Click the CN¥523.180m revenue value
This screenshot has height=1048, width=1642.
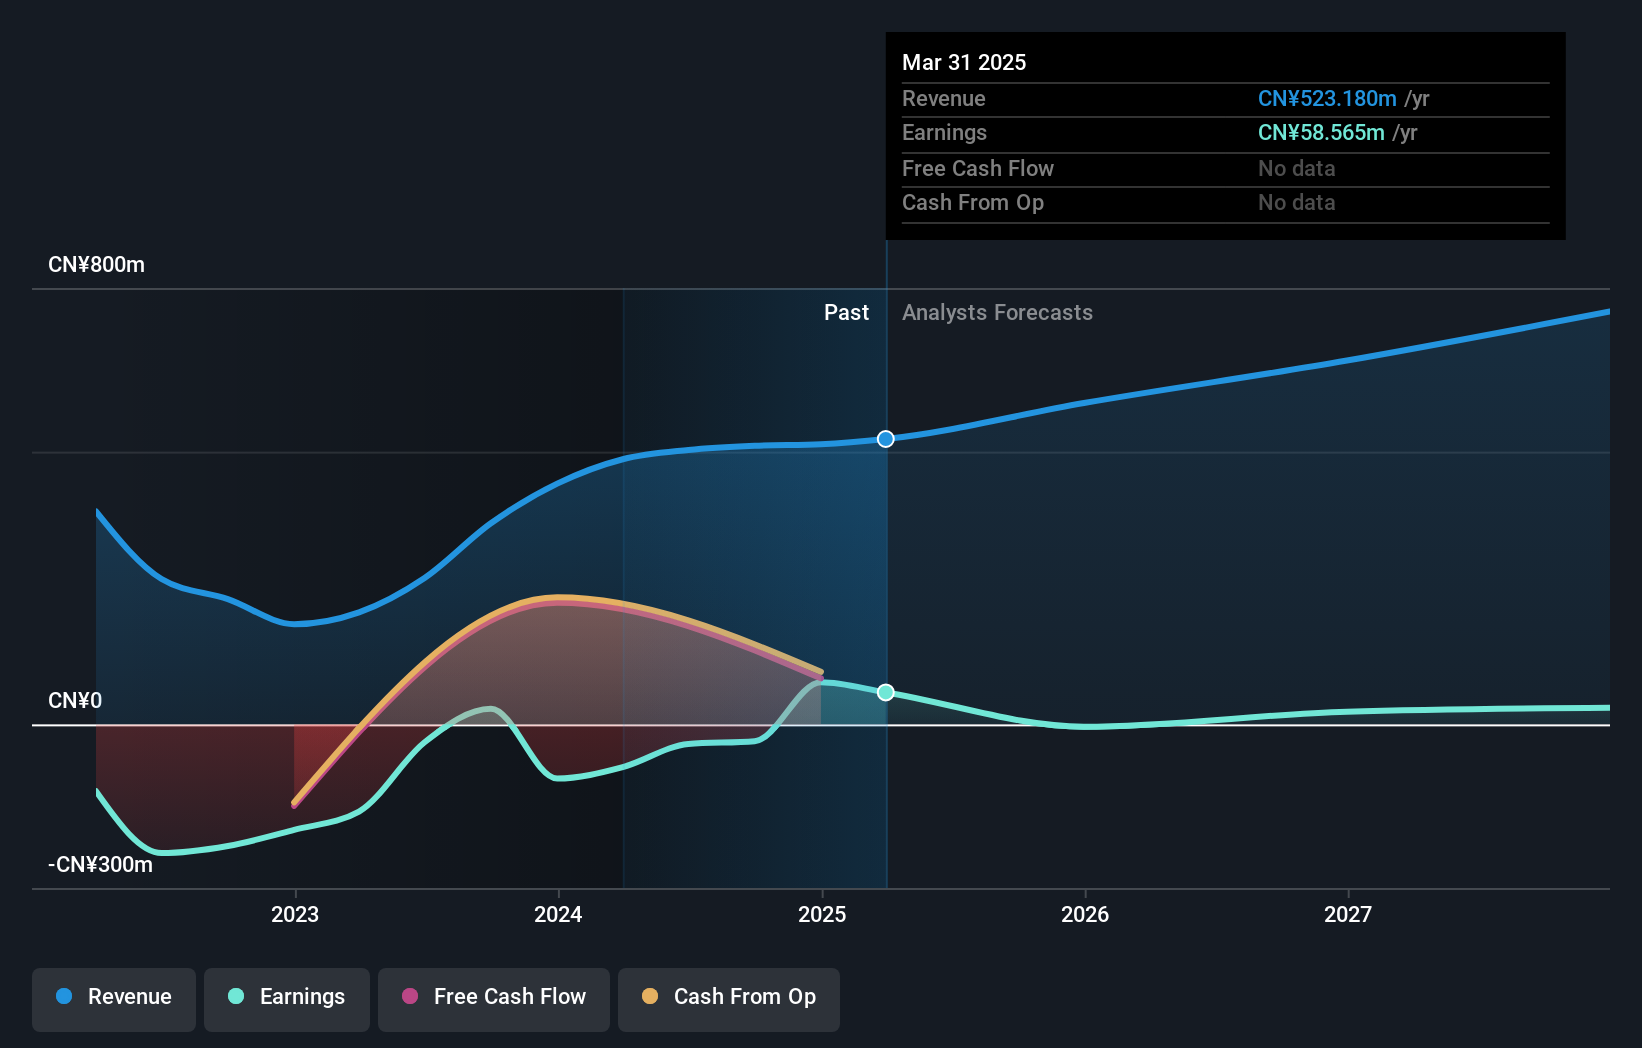point(1327,99)
